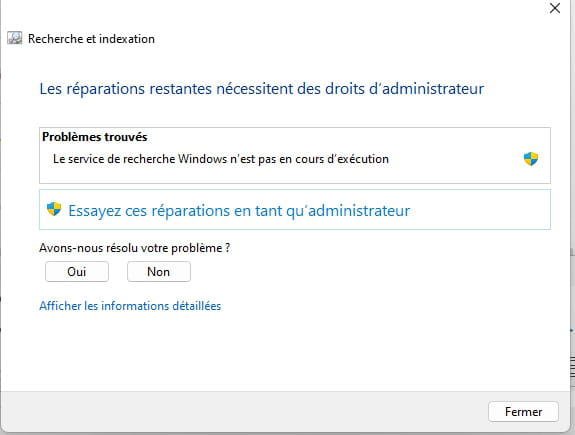Click the Fermer button
The height and width of the screenshot is (435, 575).
523,412
